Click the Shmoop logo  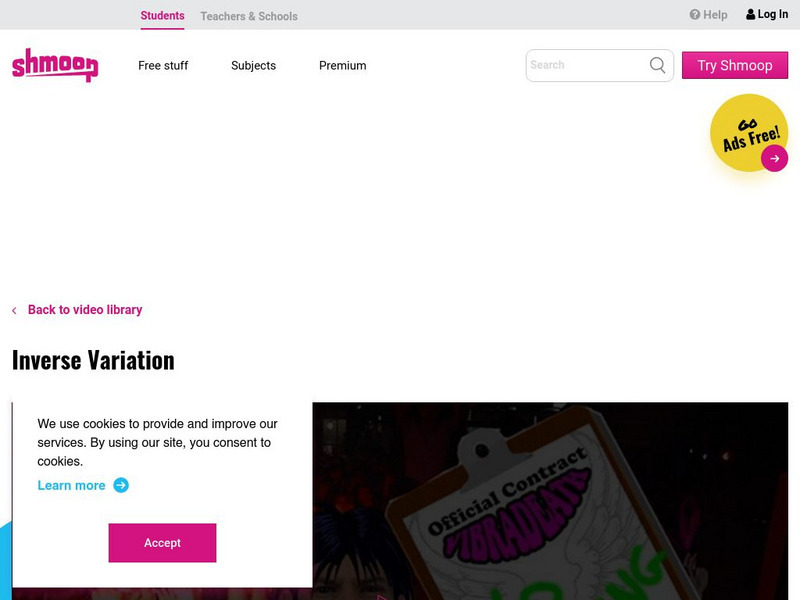55,65
